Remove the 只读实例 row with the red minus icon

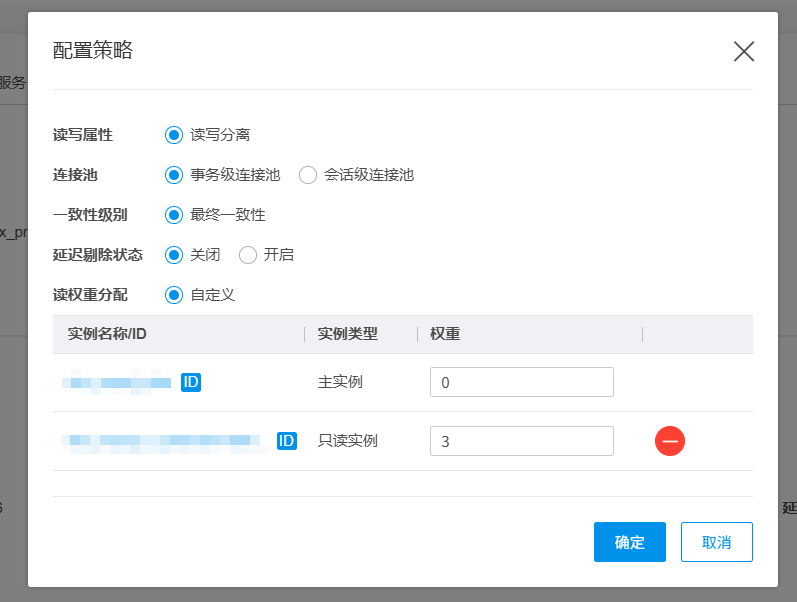coord(669,441)
